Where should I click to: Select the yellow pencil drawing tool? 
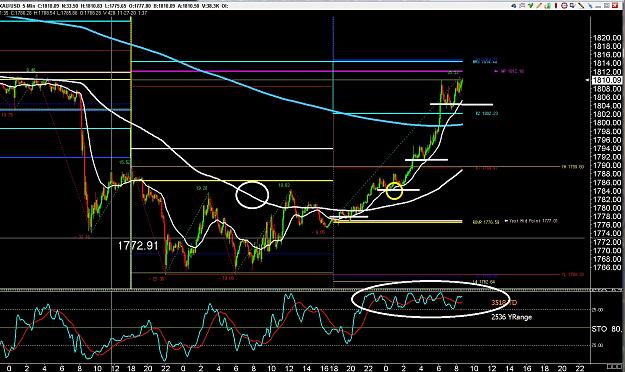click(x=539, y=6)
